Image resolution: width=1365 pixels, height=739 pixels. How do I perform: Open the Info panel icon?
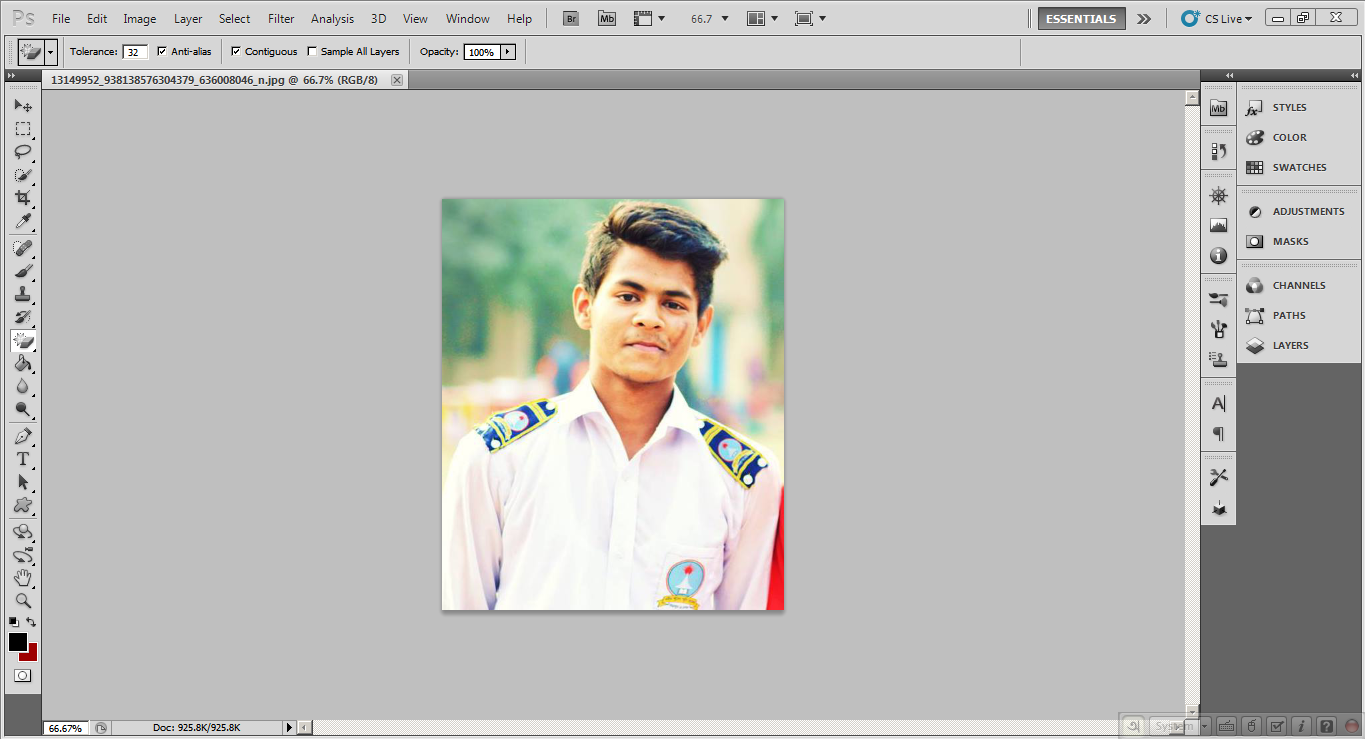pos(1218,256)
